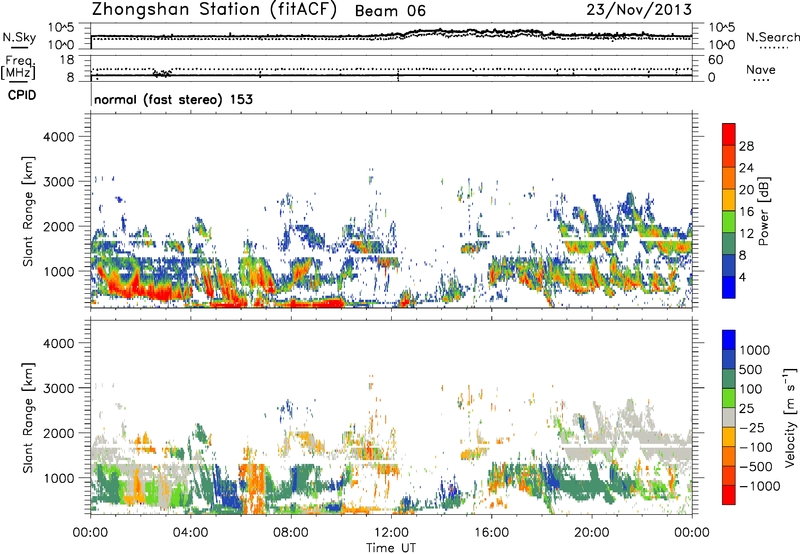Click the 'Power [dB]' colorbar title

click(x=763, y=211)
